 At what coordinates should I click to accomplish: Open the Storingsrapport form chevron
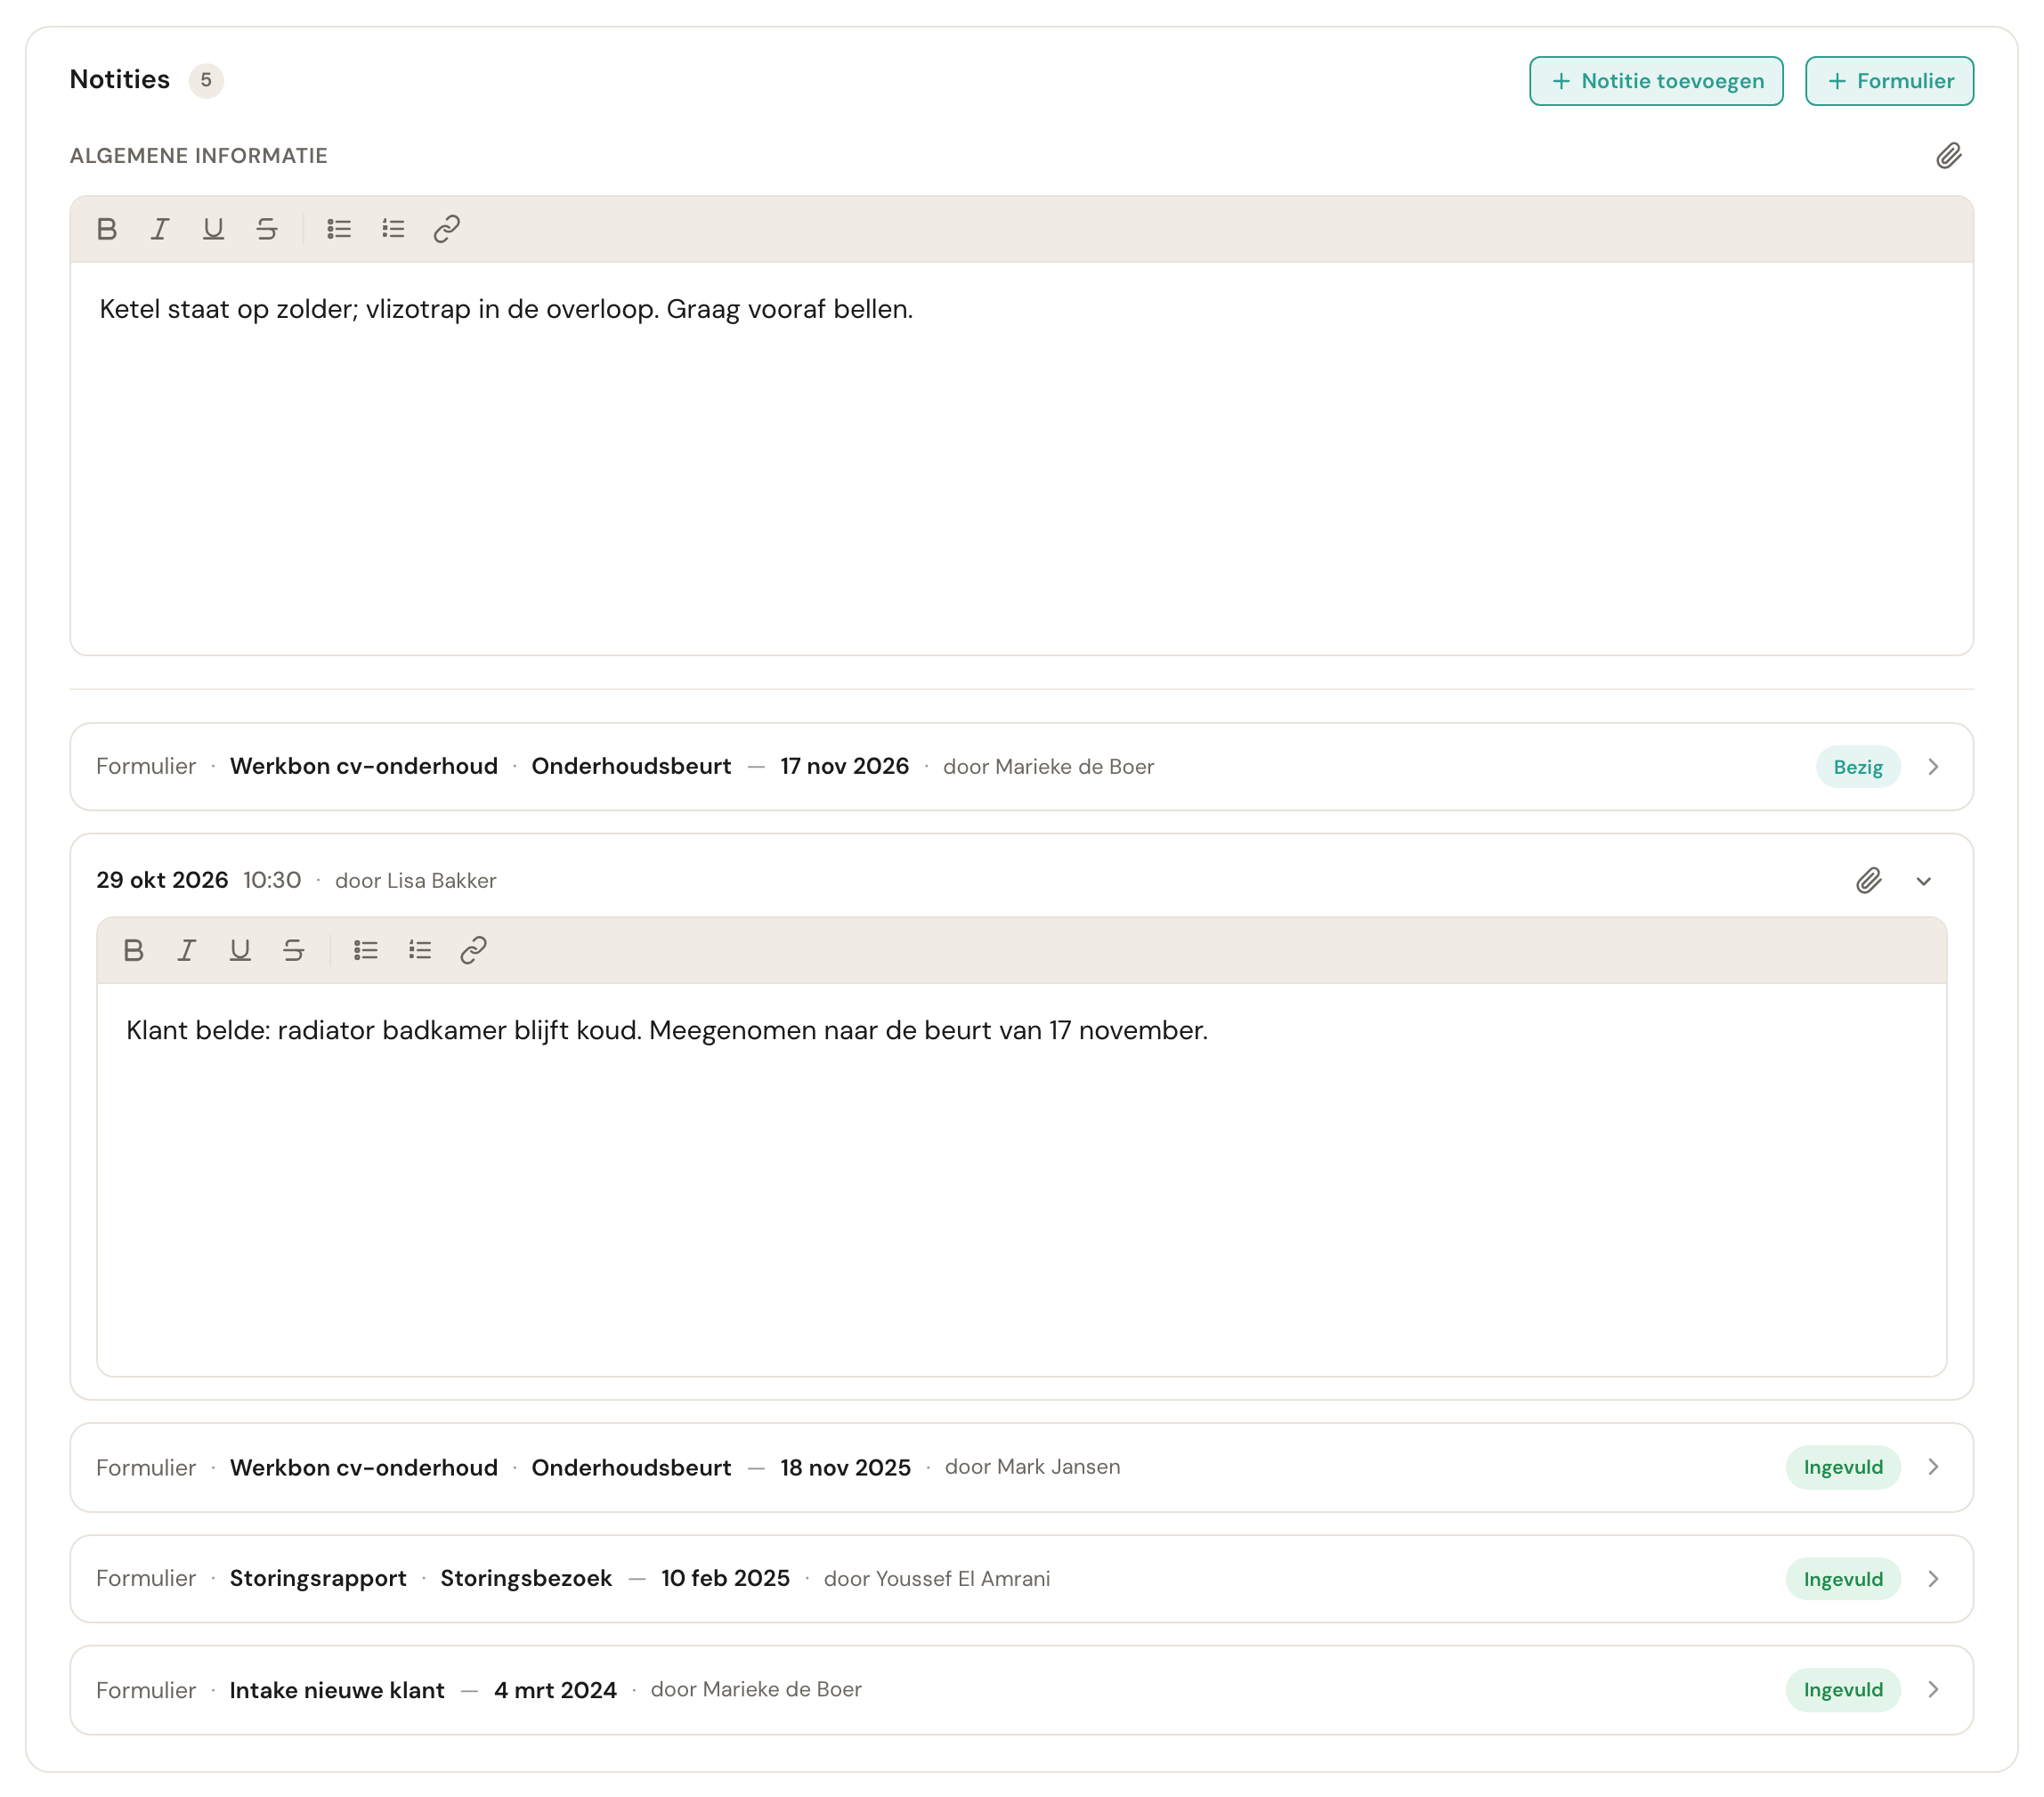point(1934,1579)
